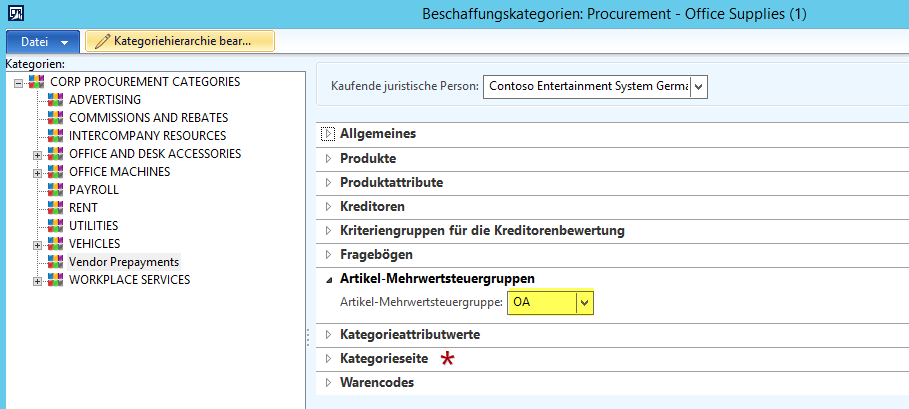Click the INTERCOMPANY RESOURCES category icon
This screenshot has height=409, width=909.
pyautogui.click(x=55, y=136)
